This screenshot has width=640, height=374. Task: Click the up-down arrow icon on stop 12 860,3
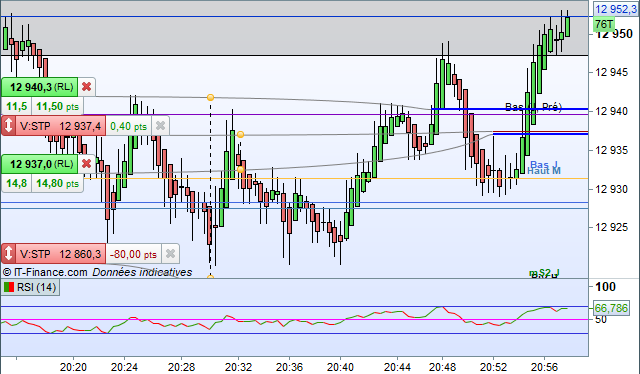(8, 254)
